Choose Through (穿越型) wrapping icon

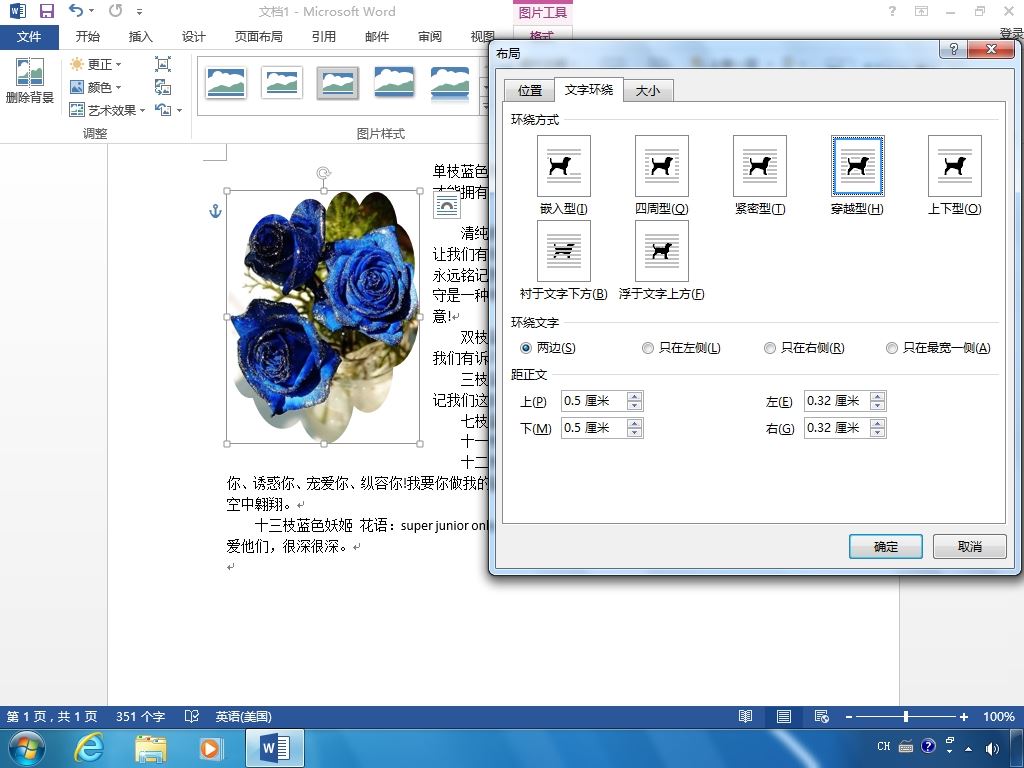tap(857, 166)
